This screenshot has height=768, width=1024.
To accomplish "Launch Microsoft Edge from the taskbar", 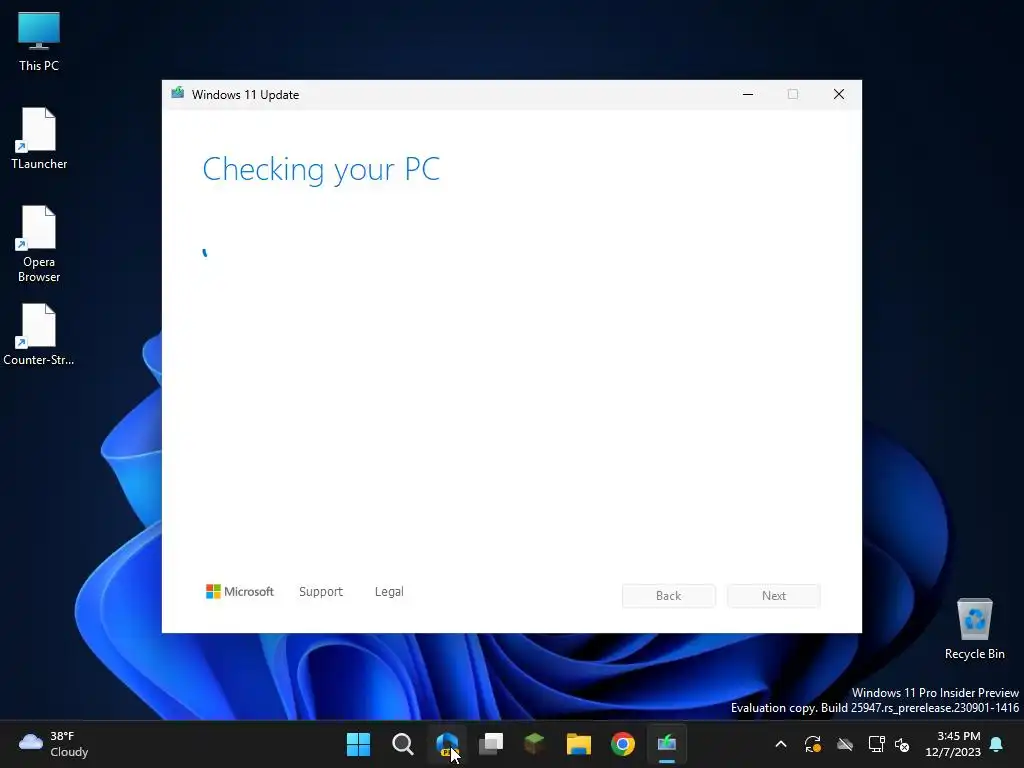I will coord(447,744).
